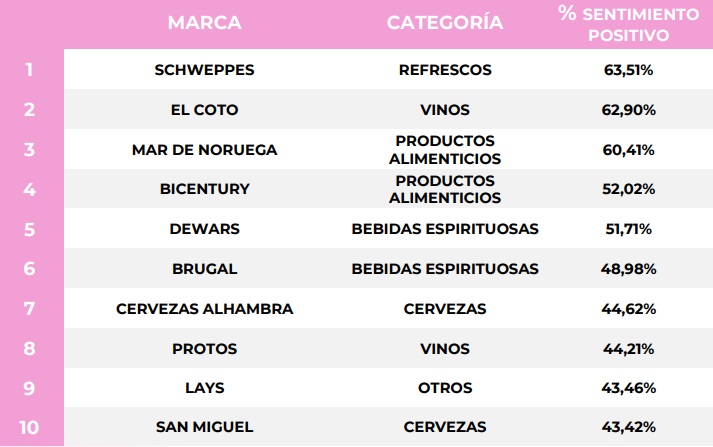The image size is (713, 447).
Task: Click the MARCA column header
Action: (204, 23)
